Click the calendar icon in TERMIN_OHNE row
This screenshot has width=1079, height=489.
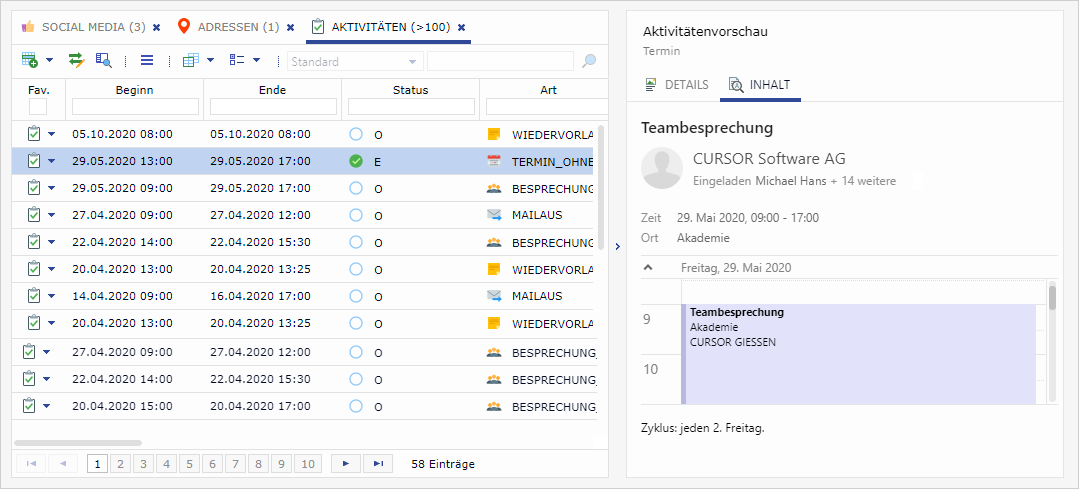[x=493, y=161]
